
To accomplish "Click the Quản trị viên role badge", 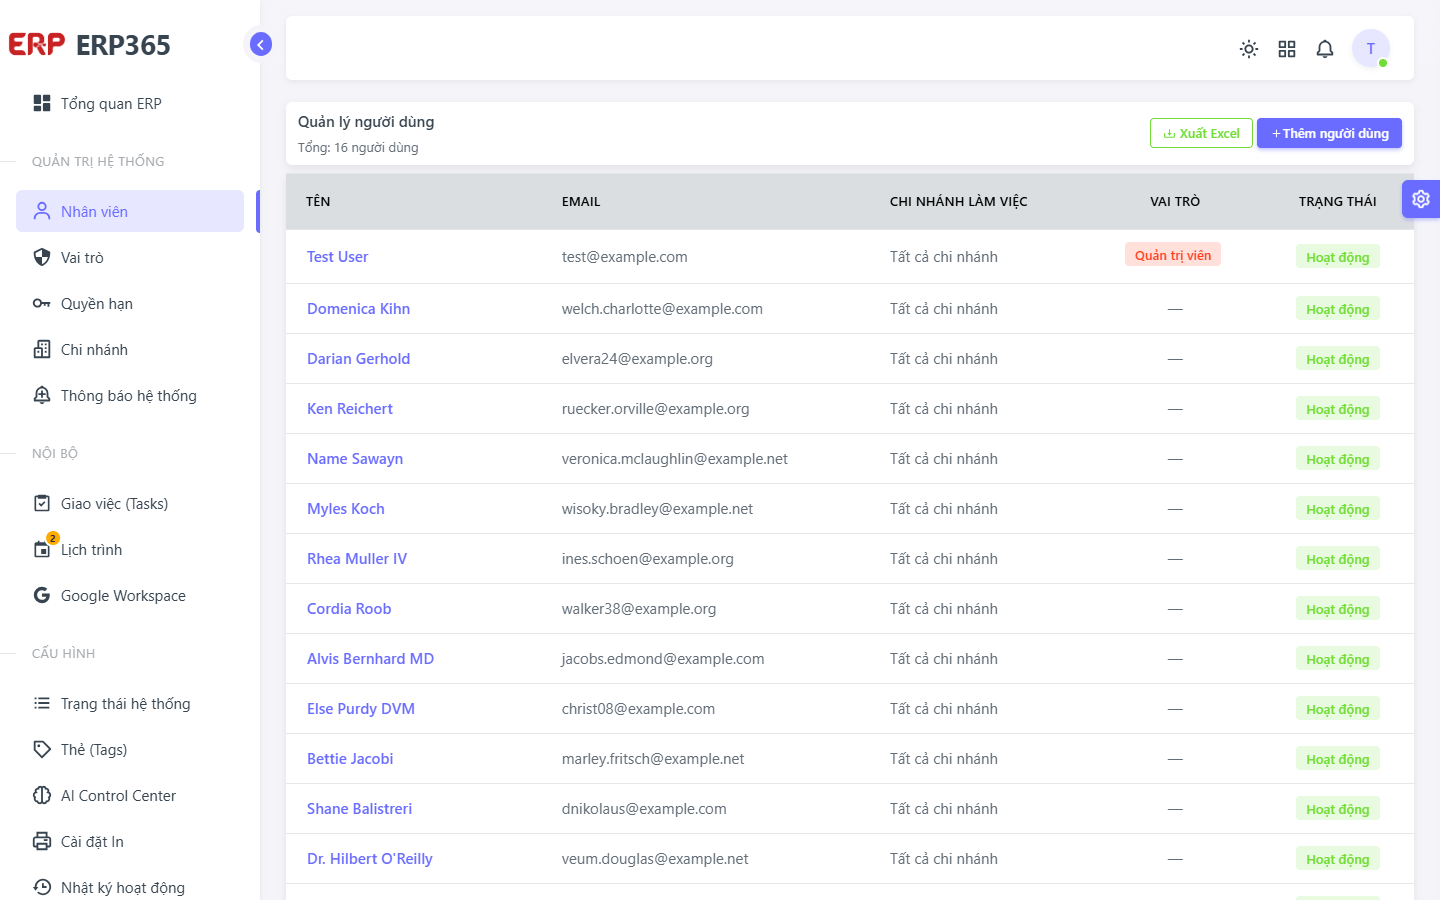I will pos(1173,255).
